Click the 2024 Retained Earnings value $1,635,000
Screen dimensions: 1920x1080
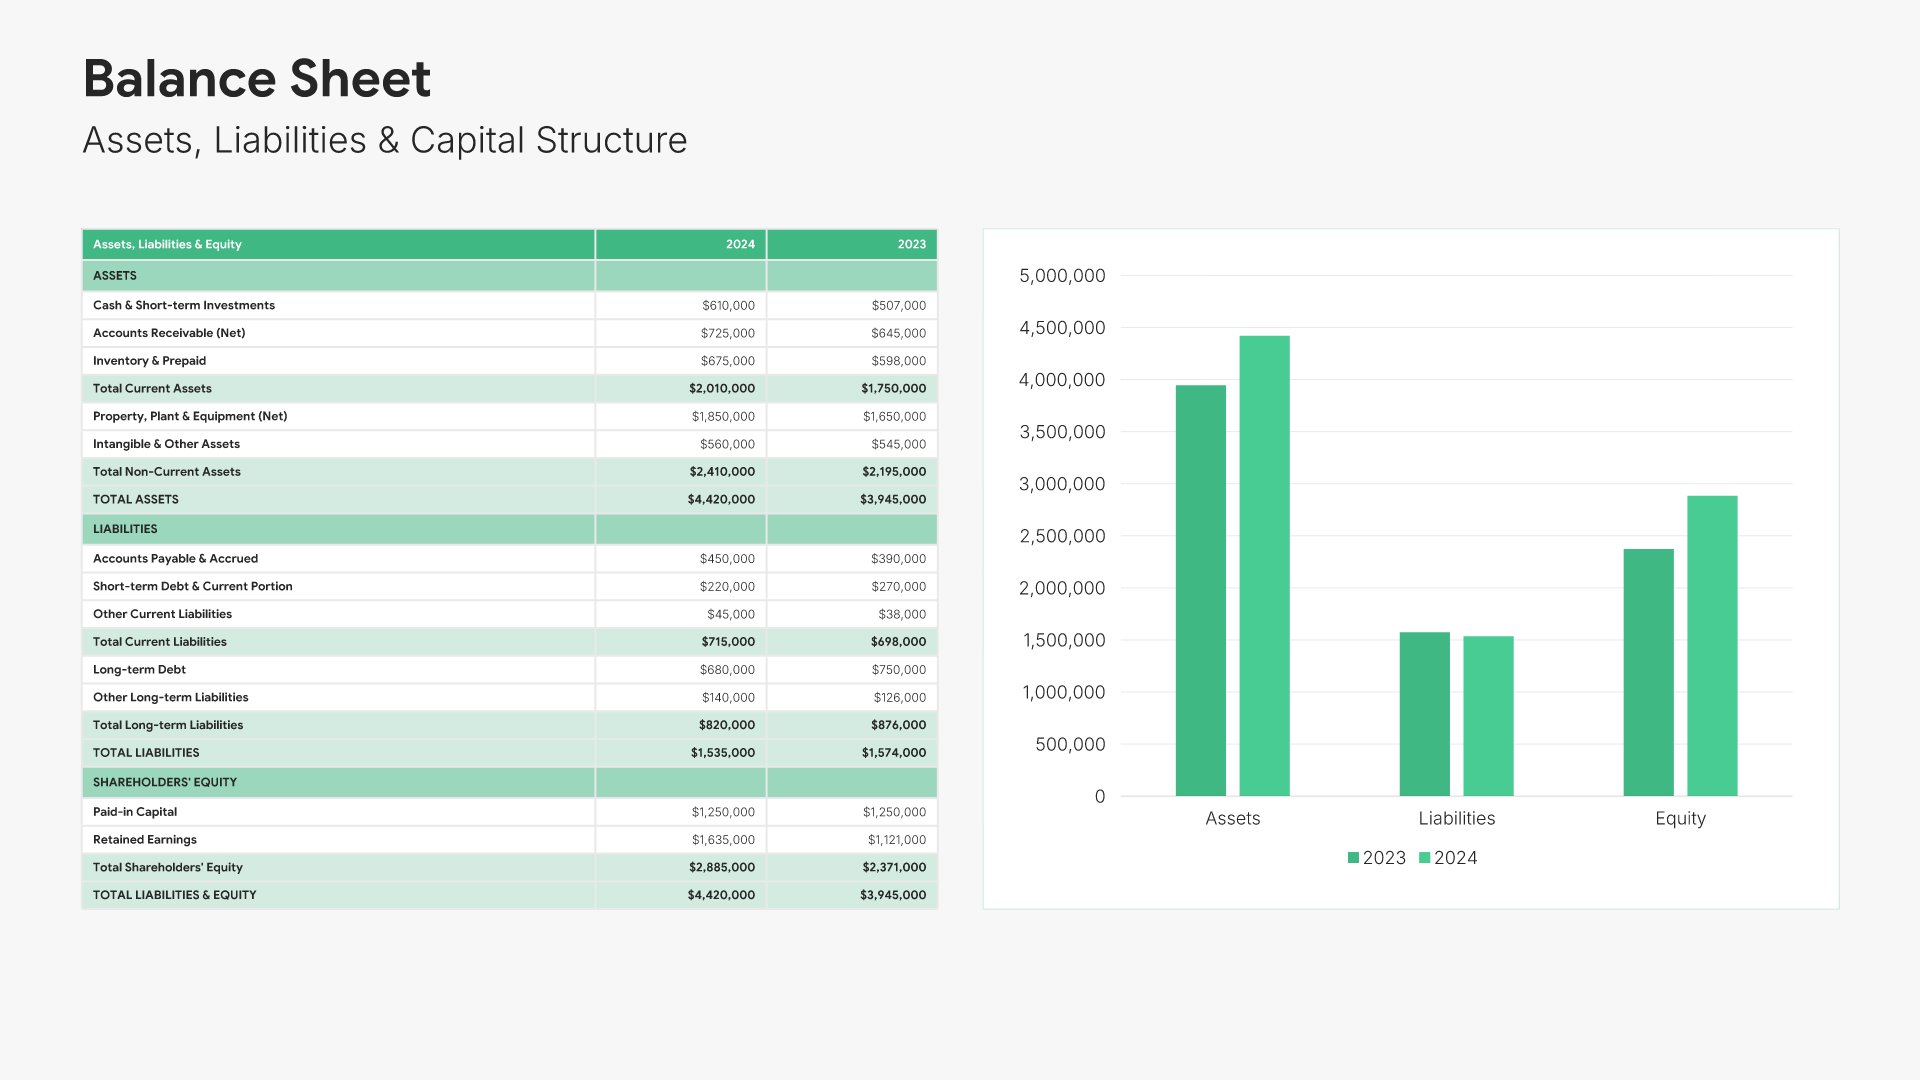pyautogui.click(x=723, y=840)
